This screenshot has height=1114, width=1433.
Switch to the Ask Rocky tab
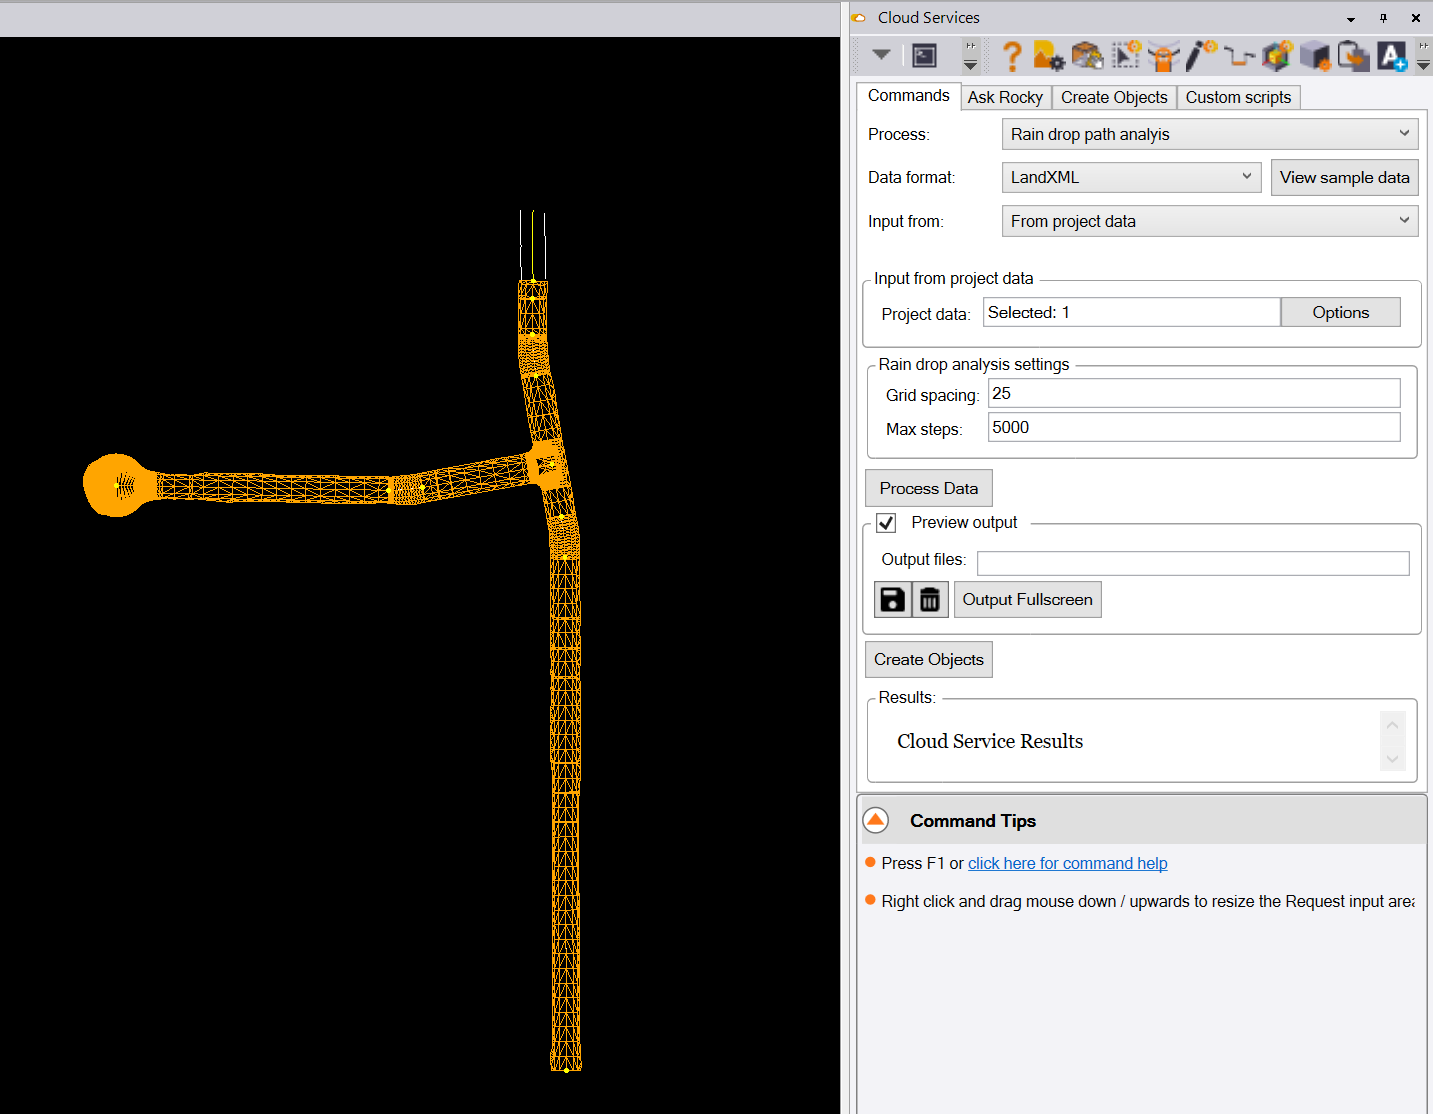pyautogui.click(x=1005, y=97)
